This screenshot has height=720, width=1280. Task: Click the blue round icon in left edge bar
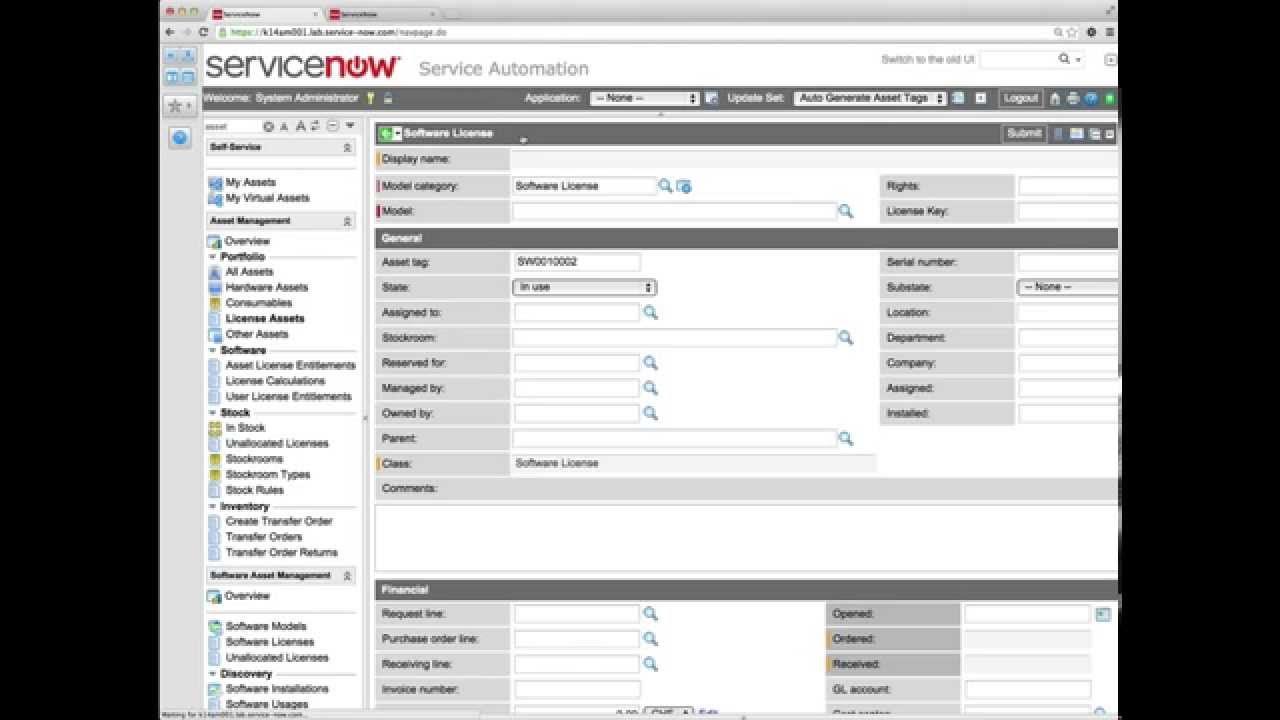[180, 138]
